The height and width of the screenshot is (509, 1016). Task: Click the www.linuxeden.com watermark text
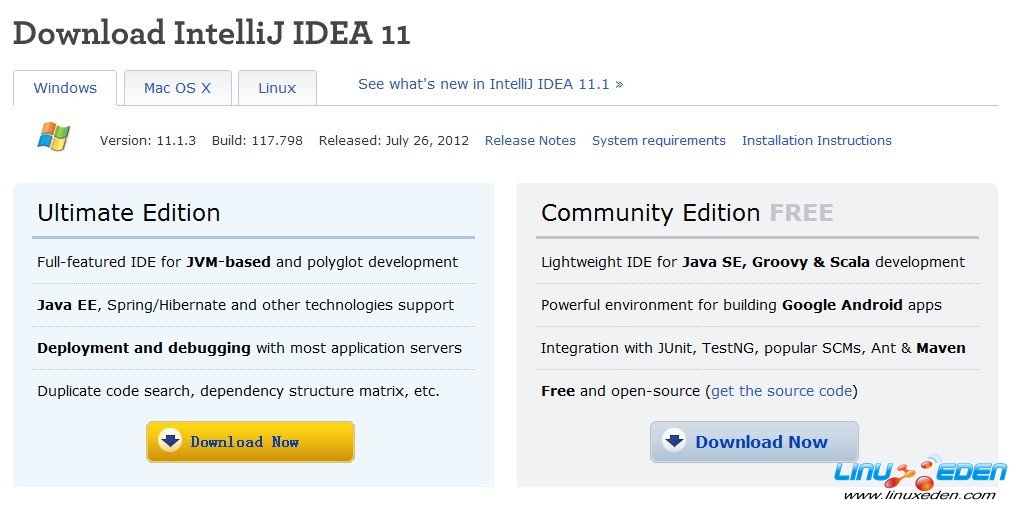click(919, 495)
